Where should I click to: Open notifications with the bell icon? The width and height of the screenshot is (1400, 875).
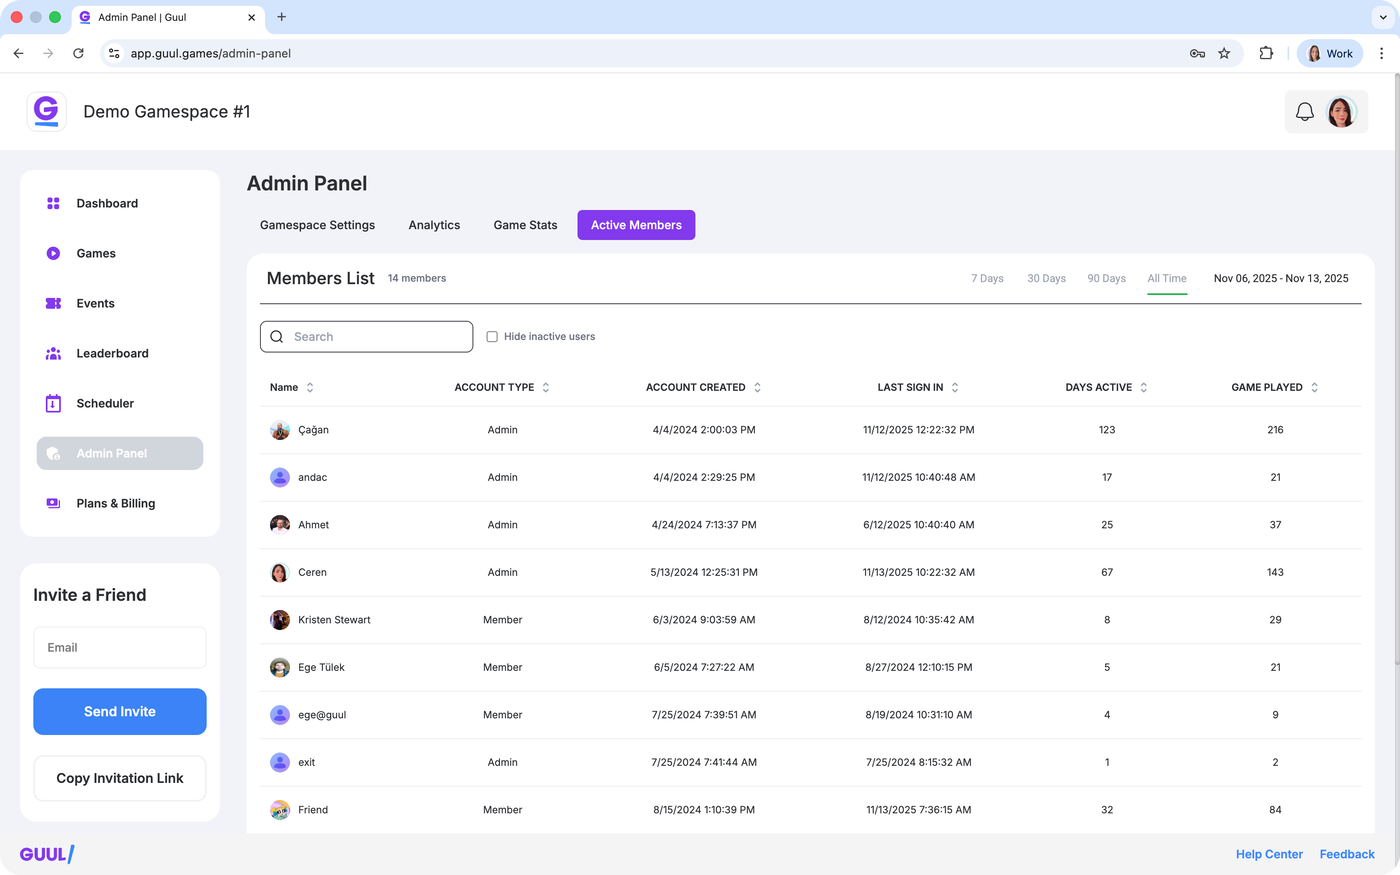1304,112
